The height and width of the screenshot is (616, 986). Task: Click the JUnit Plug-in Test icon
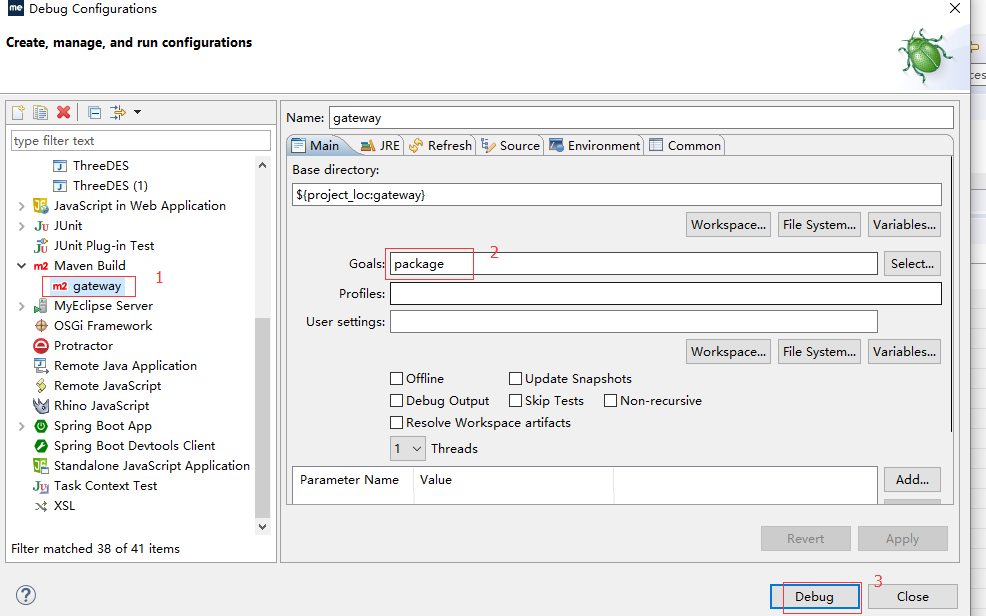[41, 246]
